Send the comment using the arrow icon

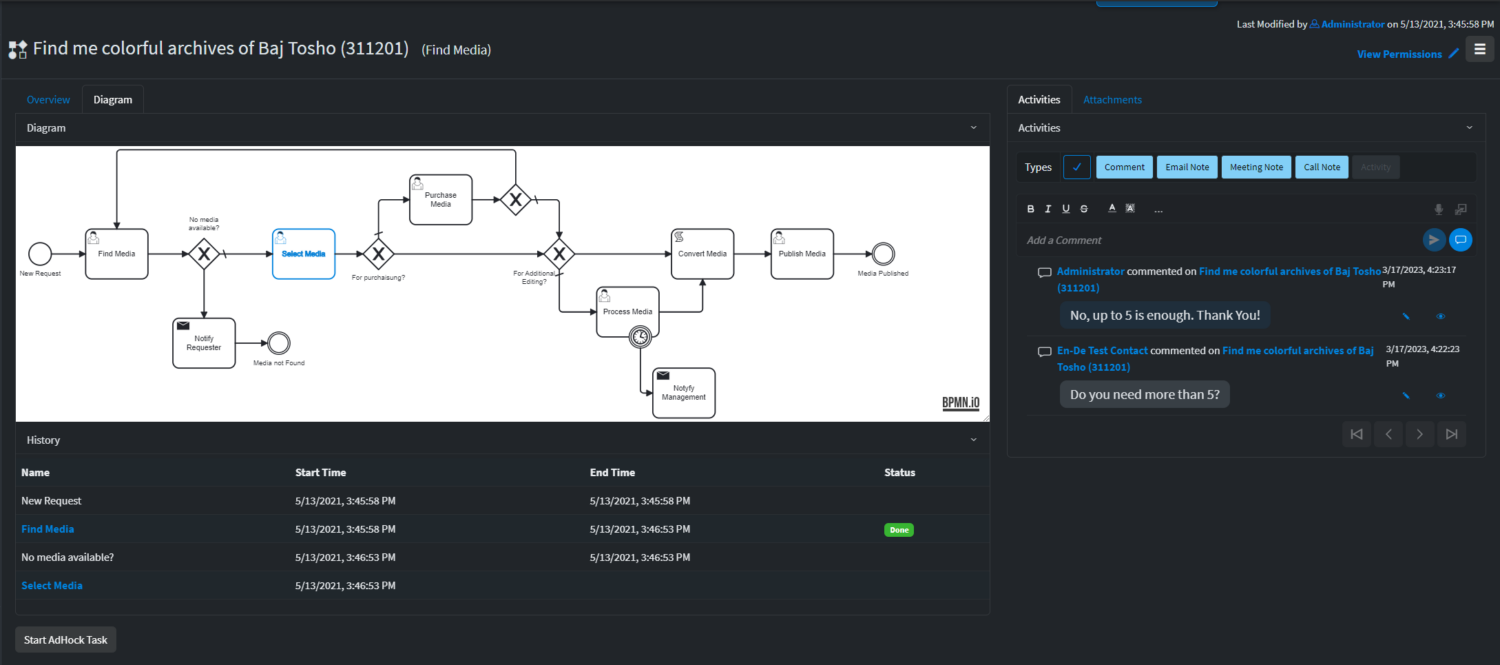(x=1433, y=239)
